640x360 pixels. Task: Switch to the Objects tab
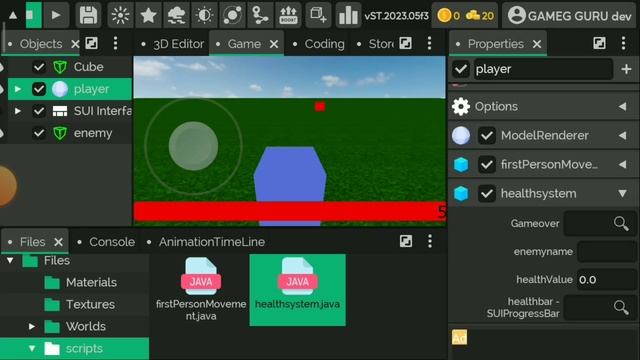(x=41, y=44)
